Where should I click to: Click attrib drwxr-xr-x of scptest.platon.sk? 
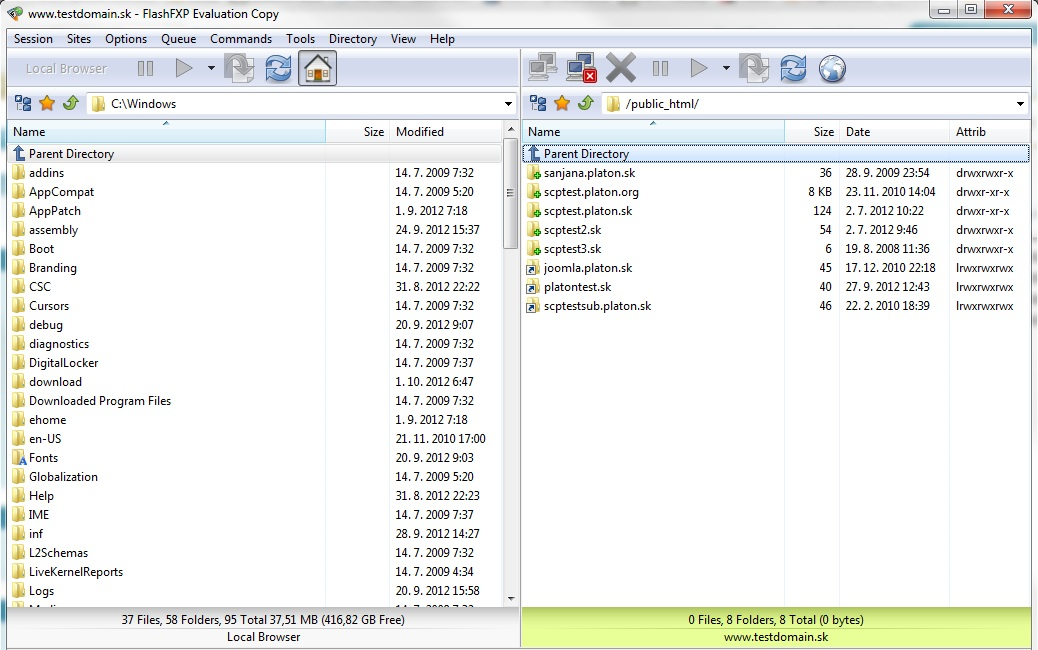click(983, 211)
